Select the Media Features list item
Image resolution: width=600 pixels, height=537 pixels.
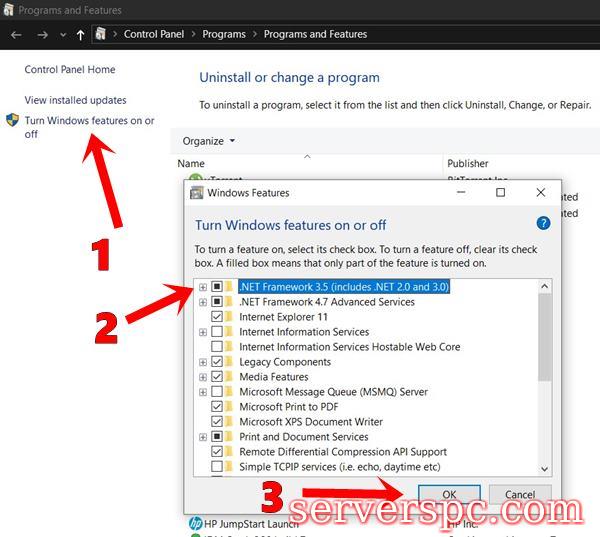pos(273,377)
